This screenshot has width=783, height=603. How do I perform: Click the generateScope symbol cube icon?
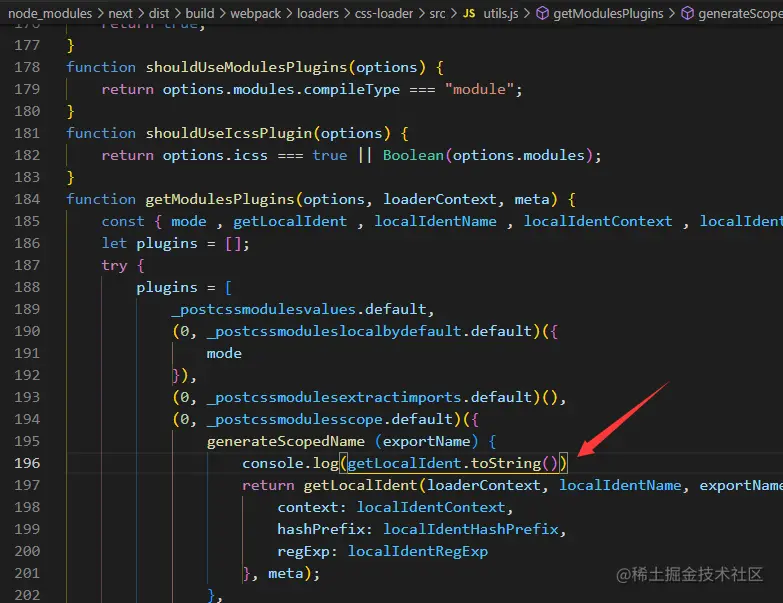point(688,13)
